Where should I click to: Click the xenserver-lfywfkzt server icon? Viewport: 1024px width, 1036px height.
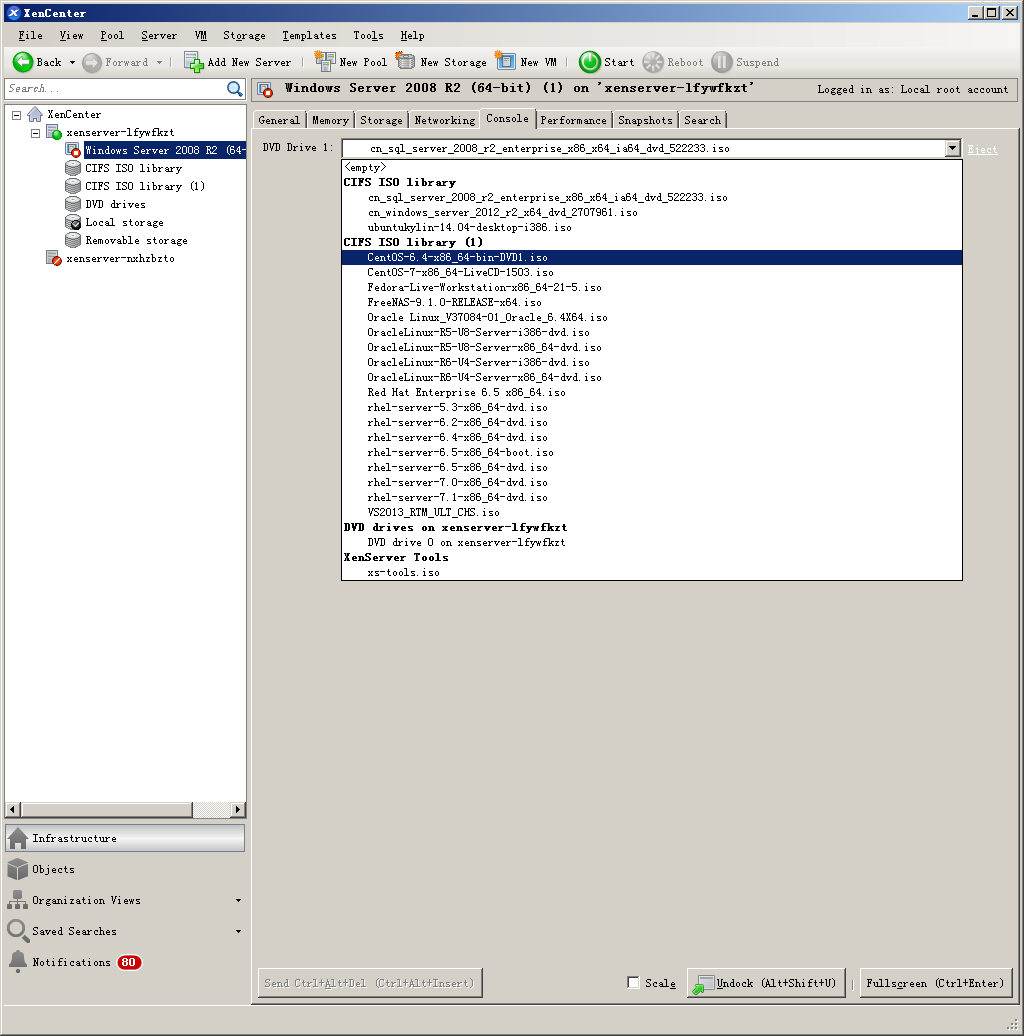coord(54,132)
